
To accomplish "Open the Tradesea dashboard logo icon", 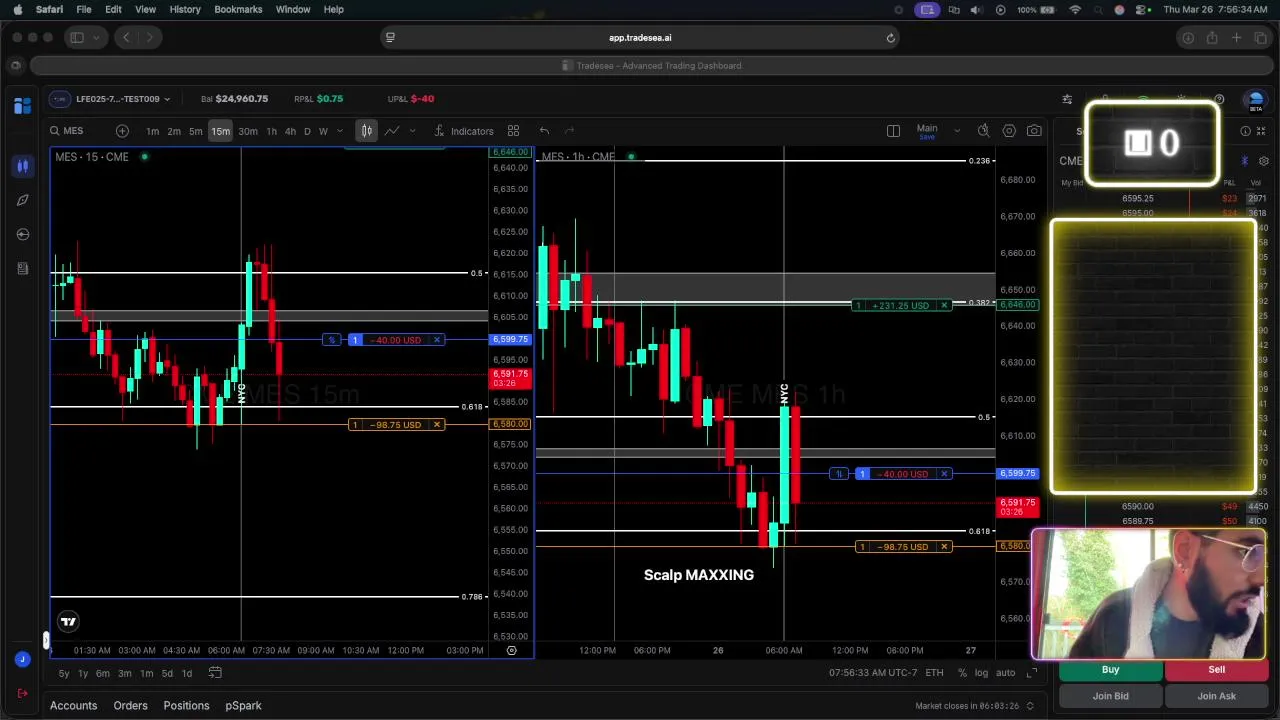I will pos(22,105).
